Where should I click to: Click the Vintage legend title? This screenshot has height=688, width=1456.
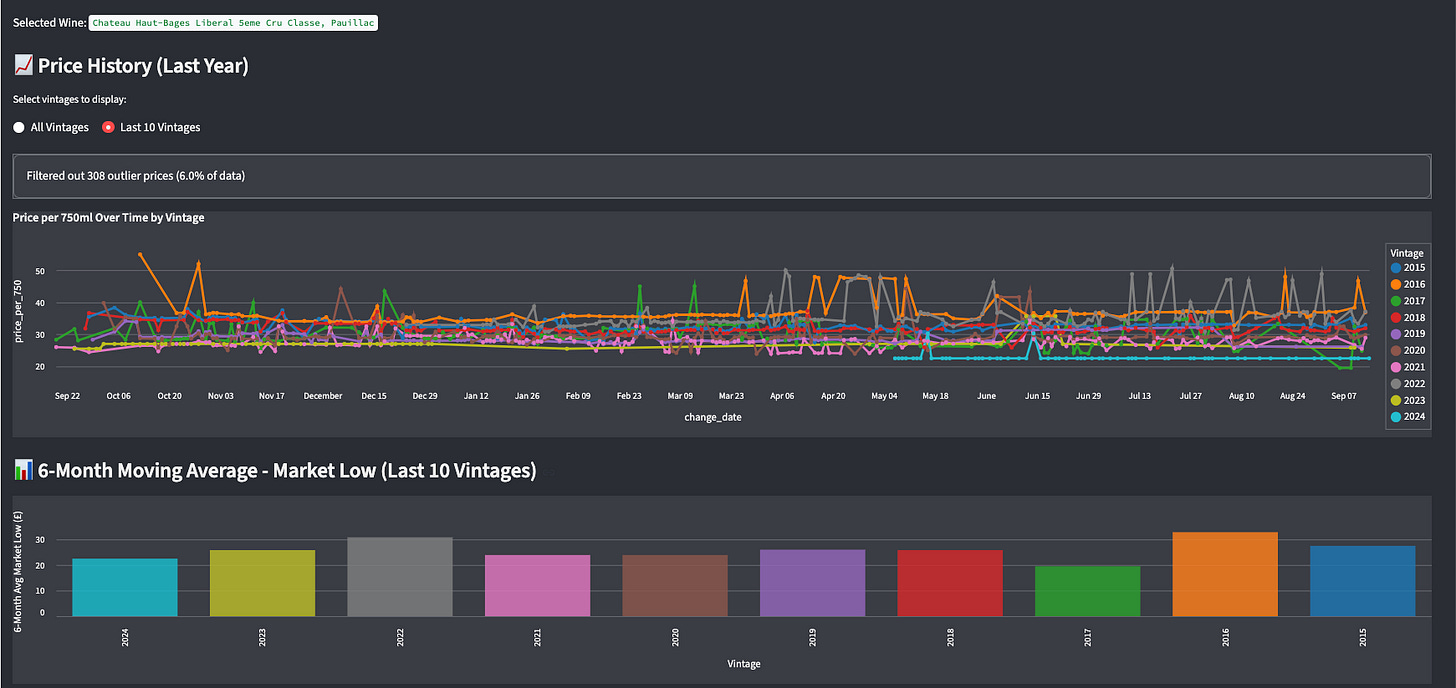click(x=1407, y=253)
